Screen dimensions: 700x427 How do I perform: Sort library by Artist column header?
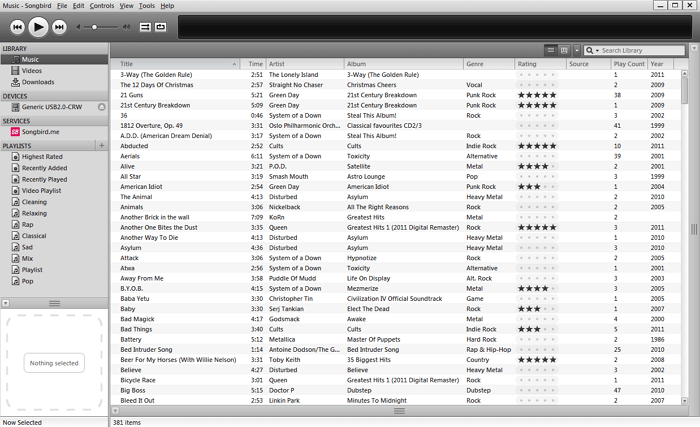[305, 64]
